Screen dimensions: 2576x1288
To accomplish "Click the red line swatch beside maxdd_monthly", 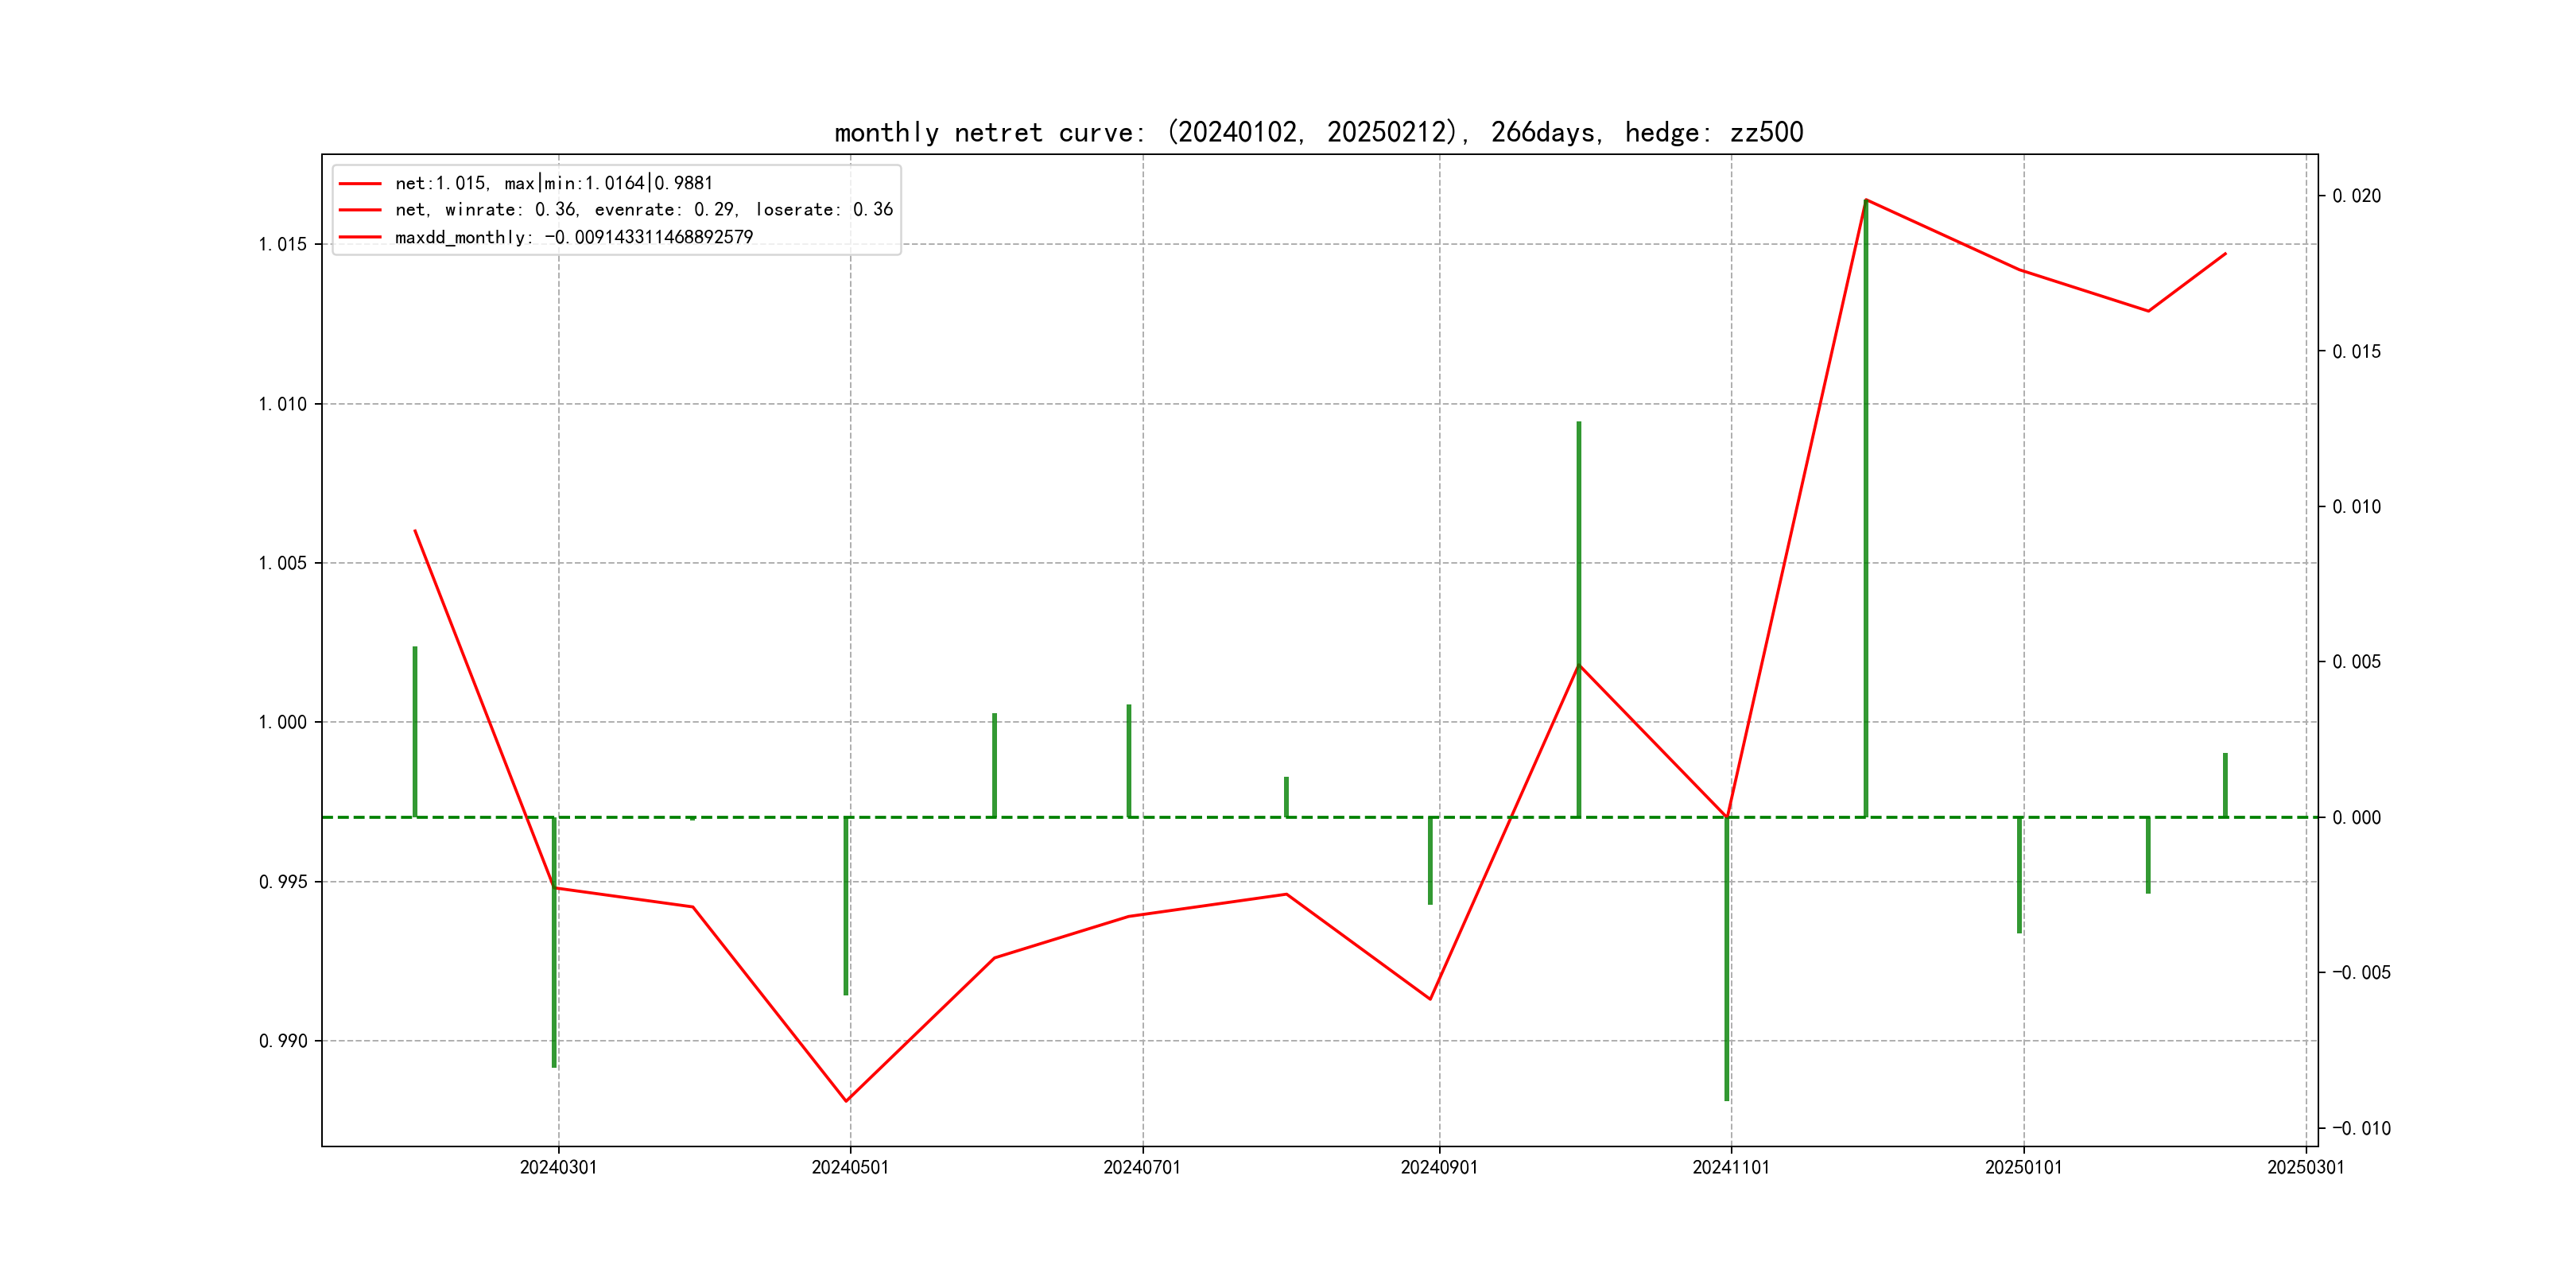I will pyautogui.click(x=360, y=237).
